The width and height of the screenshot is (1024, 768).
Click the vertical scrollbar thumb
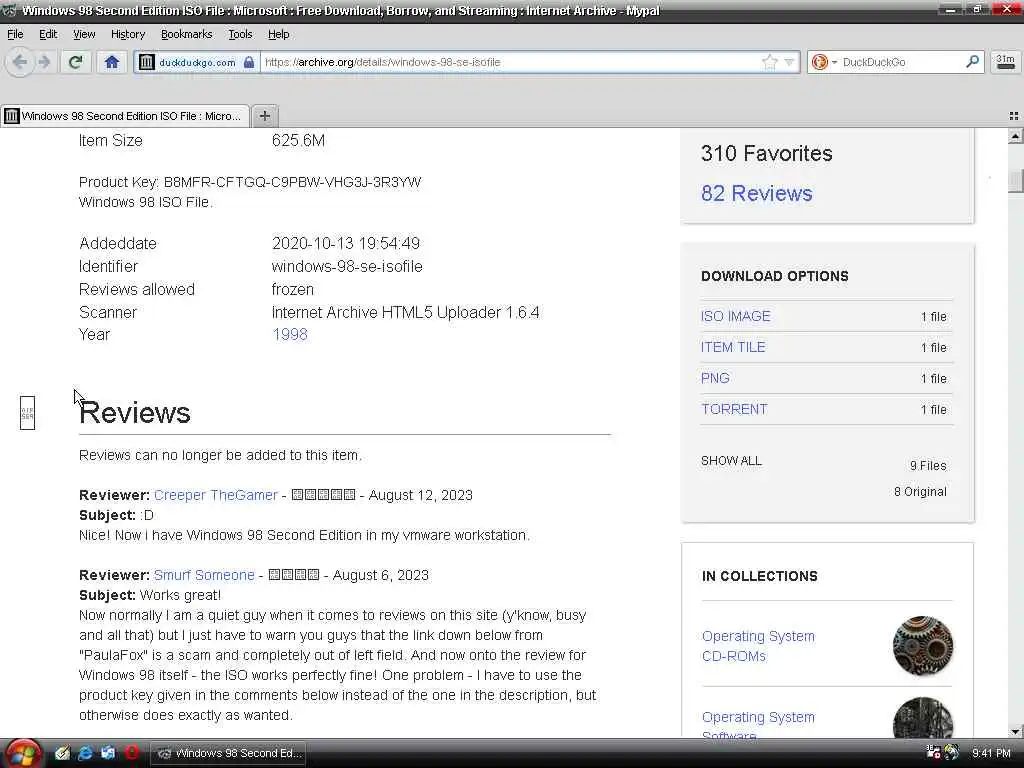pyautogui.click(x=1015, y=181)
